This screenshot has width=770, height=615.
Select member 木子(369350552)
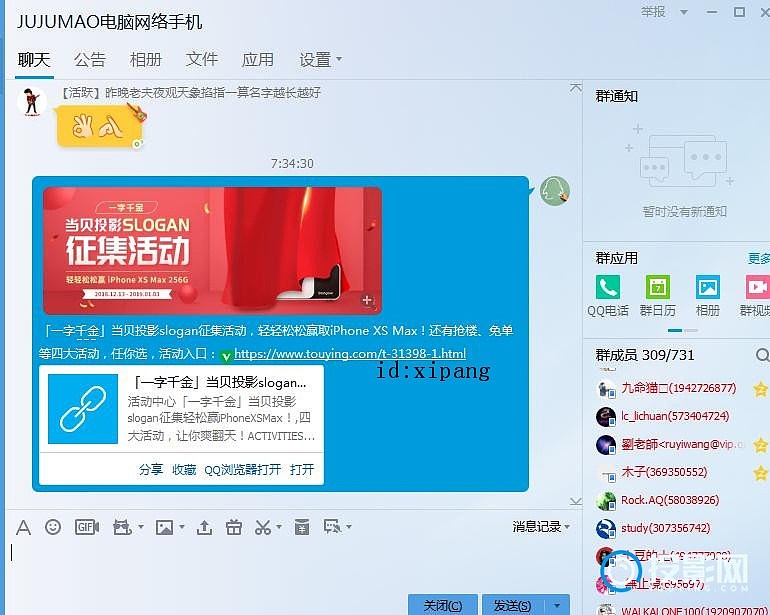(664, 472)
